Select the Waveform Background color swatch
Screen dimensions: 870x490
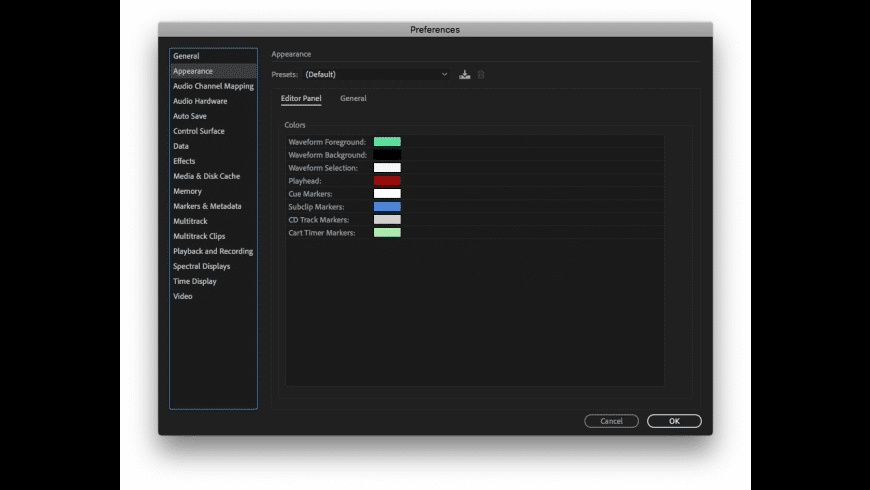(x=387, y=155)
